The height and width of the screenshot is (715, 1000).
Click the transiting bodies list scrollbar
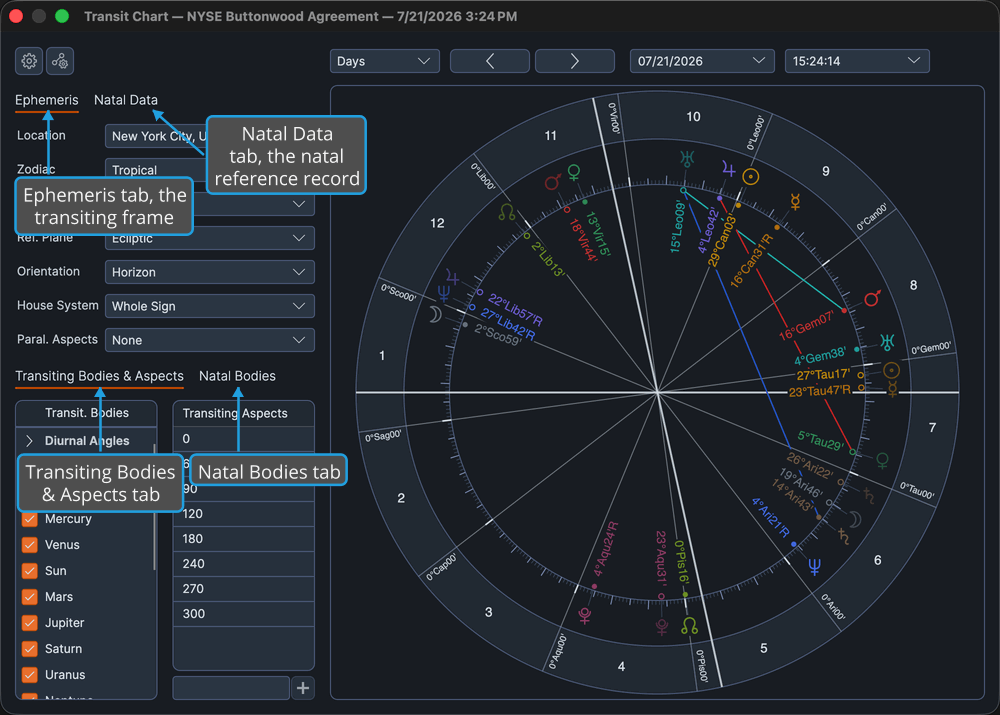[154, 507]
